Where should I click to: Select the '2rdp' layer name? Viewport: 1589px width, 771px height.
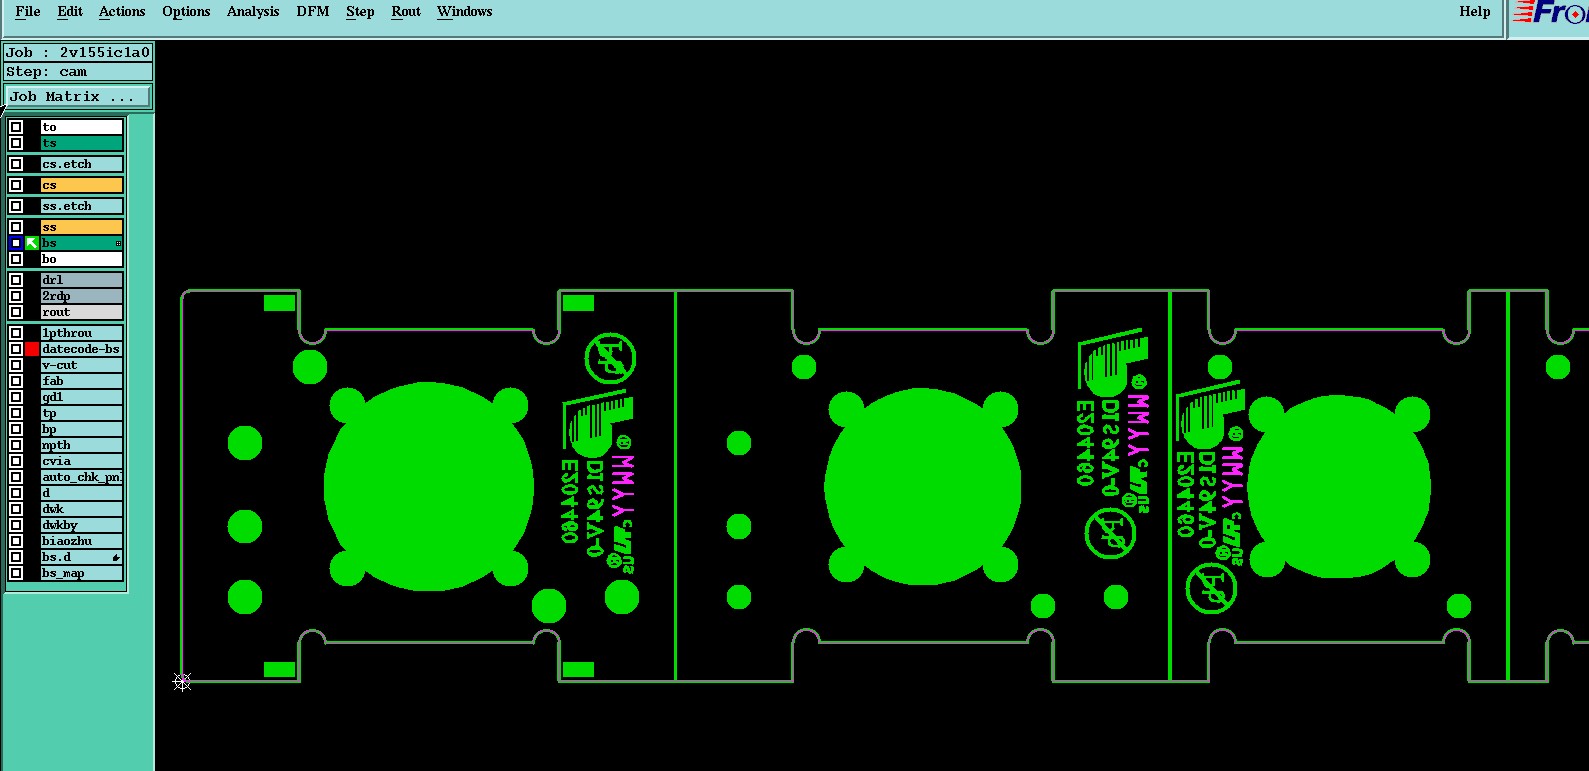tap(82, 296)
